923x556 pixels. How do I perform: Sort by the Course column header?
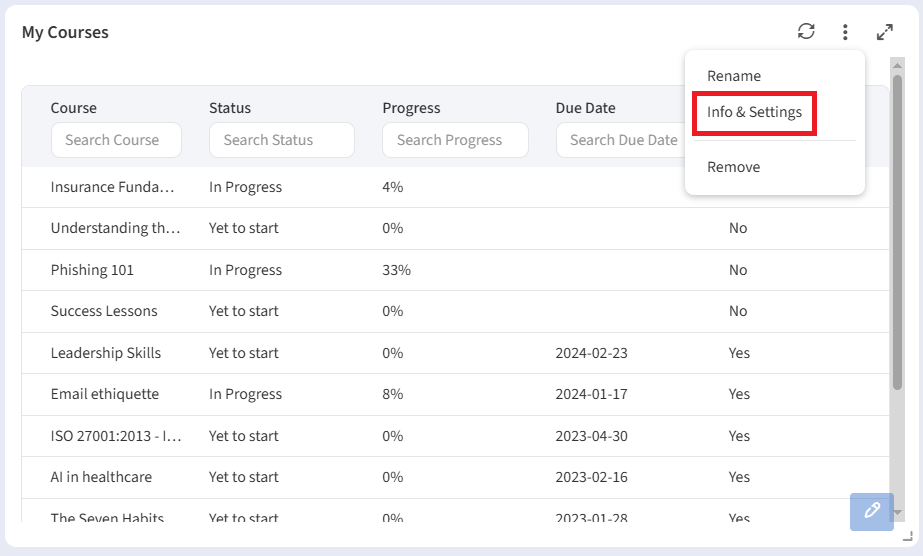pos(74,108)
